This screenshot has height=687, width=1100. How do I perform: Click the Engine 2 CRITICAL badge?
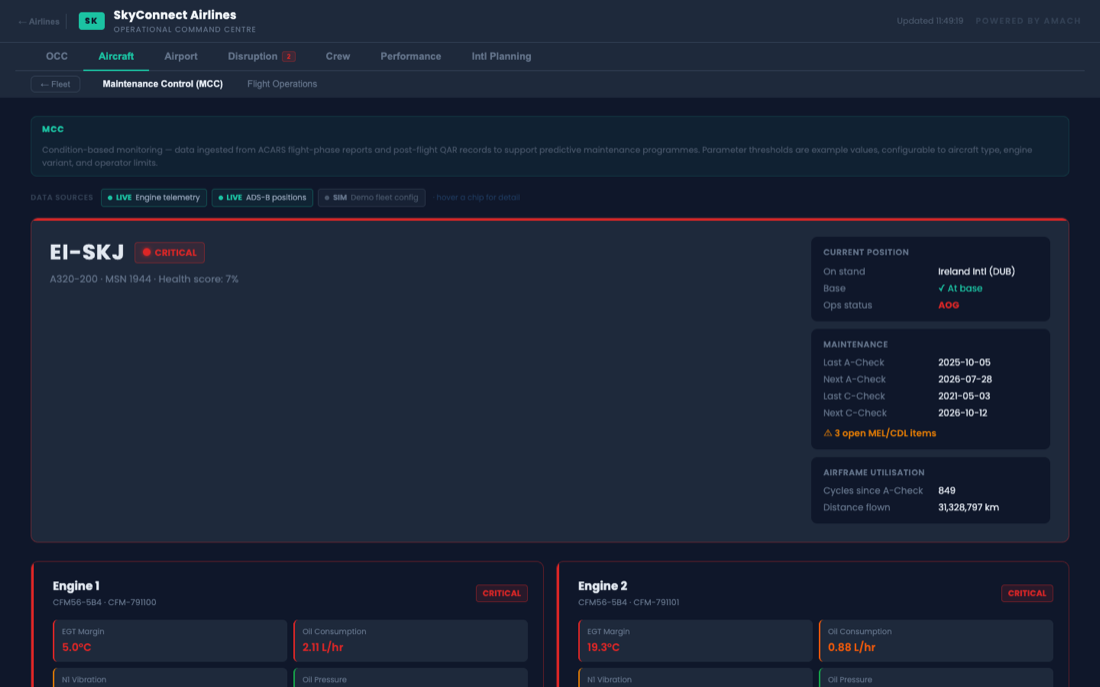coord(1027,594)
